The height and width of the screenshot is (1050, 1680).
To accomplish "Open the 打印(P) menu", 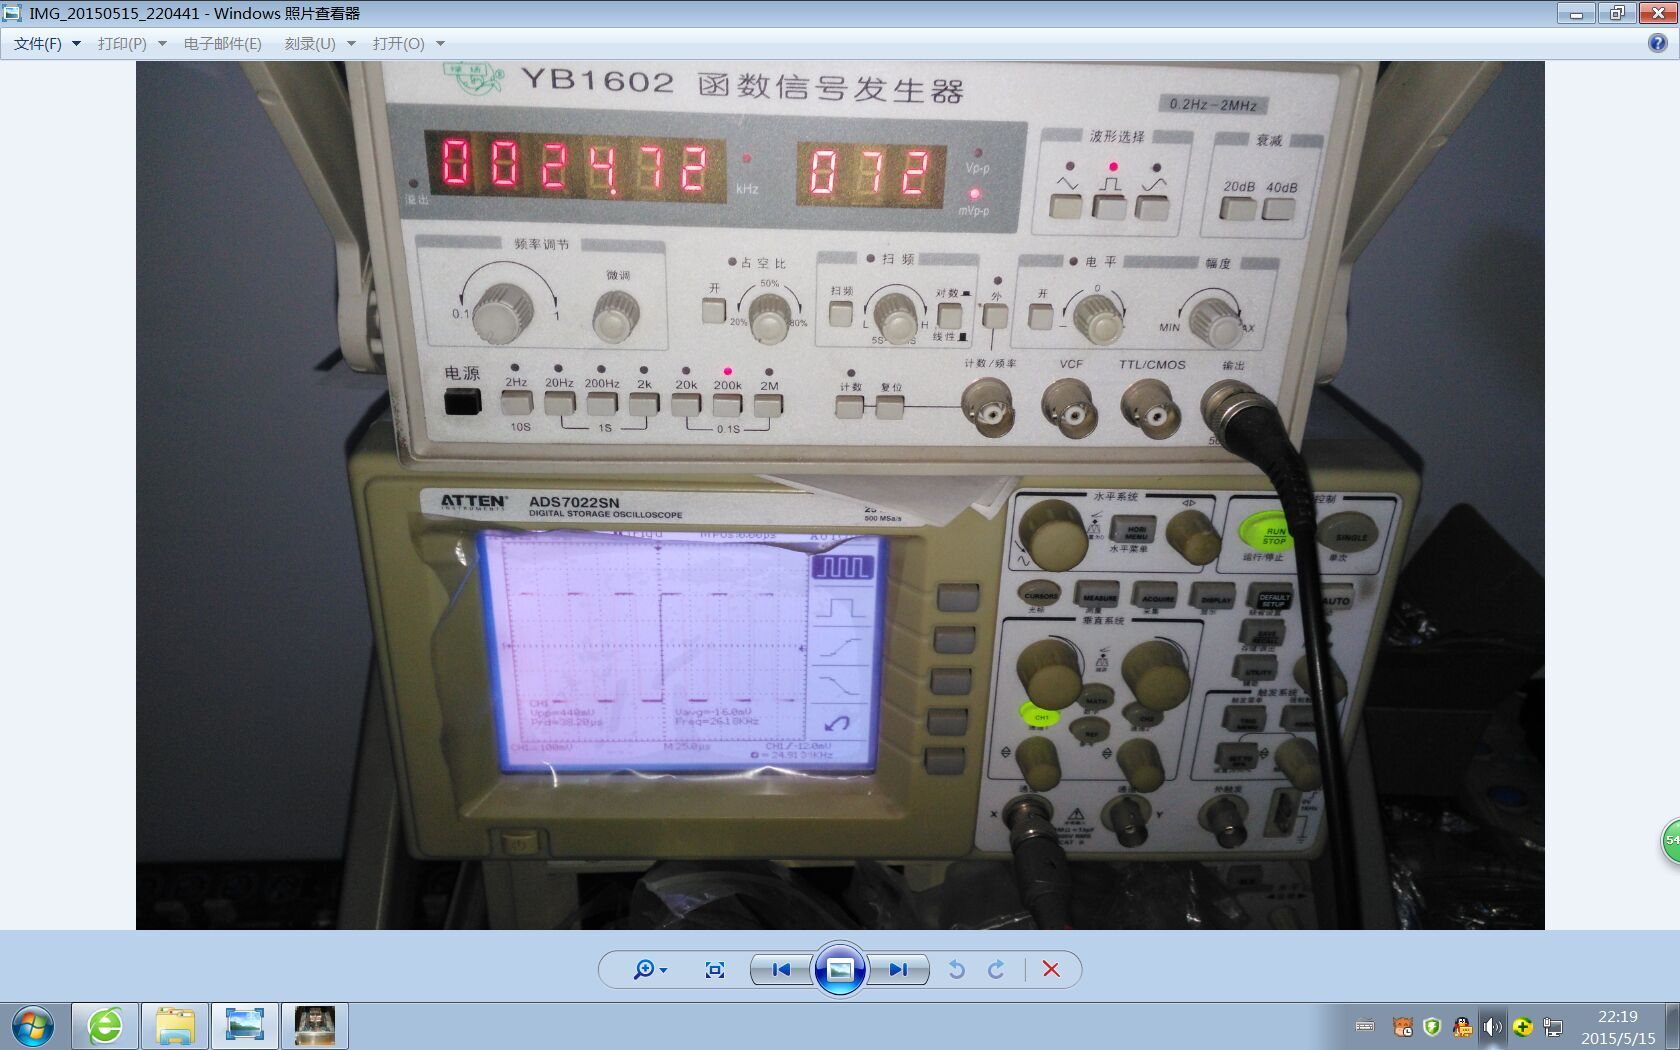I will [132, 44].
